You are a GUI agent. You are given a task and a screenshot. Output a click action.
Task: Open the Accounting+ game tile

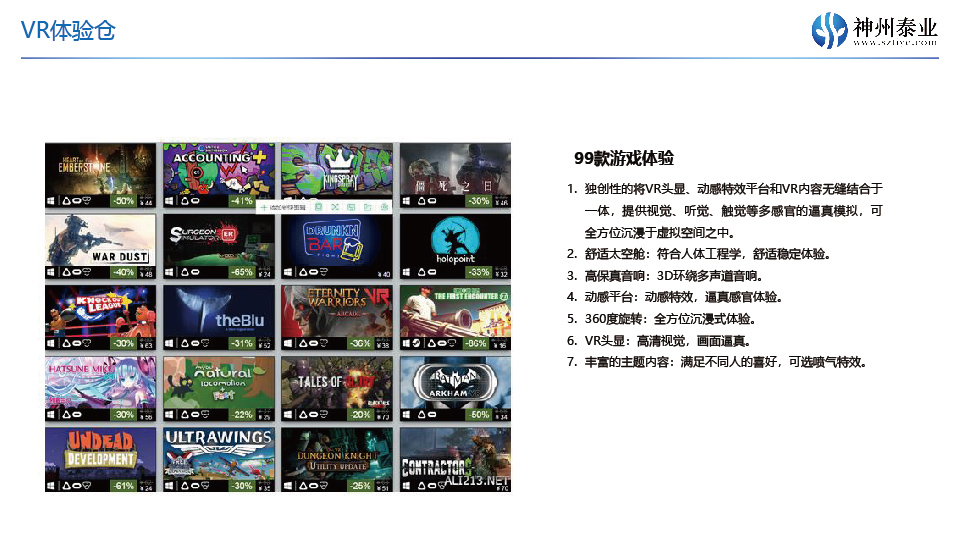[219, 175]
